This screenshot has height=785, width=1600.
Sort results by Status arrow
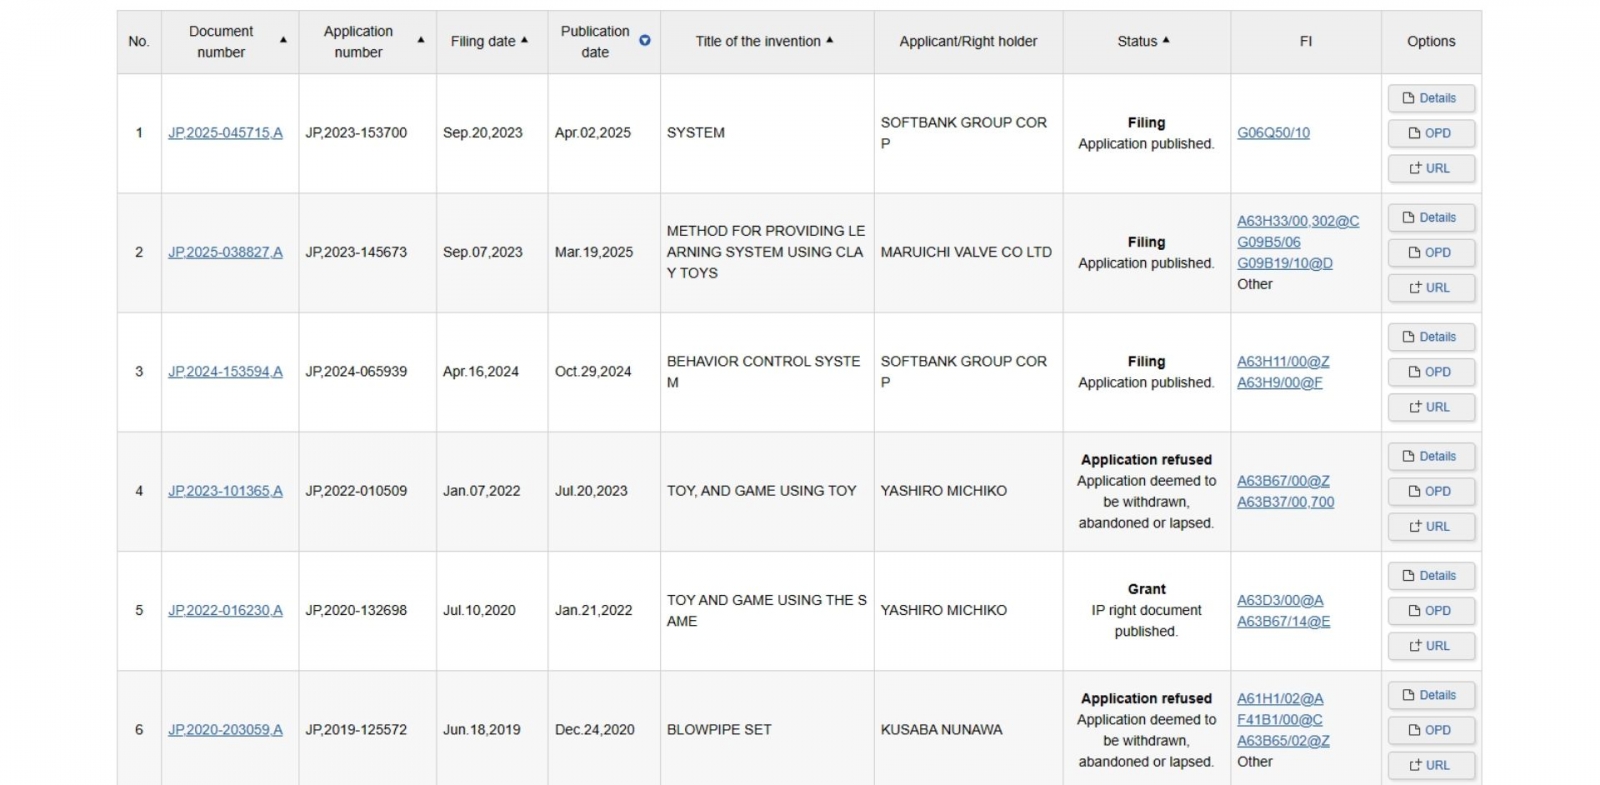[x=1166, y=40]
